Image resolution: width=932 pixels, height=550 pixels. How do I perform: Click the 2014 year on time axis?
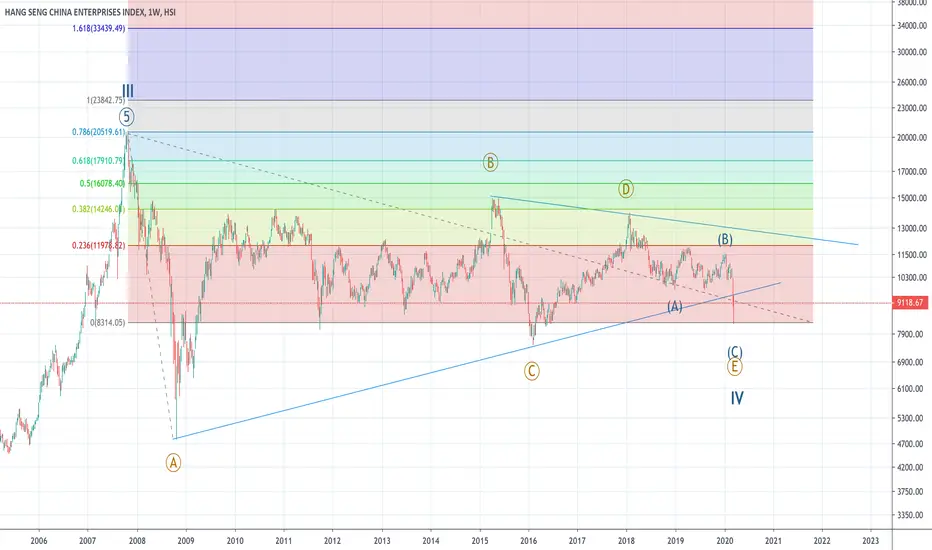(431, 540)
